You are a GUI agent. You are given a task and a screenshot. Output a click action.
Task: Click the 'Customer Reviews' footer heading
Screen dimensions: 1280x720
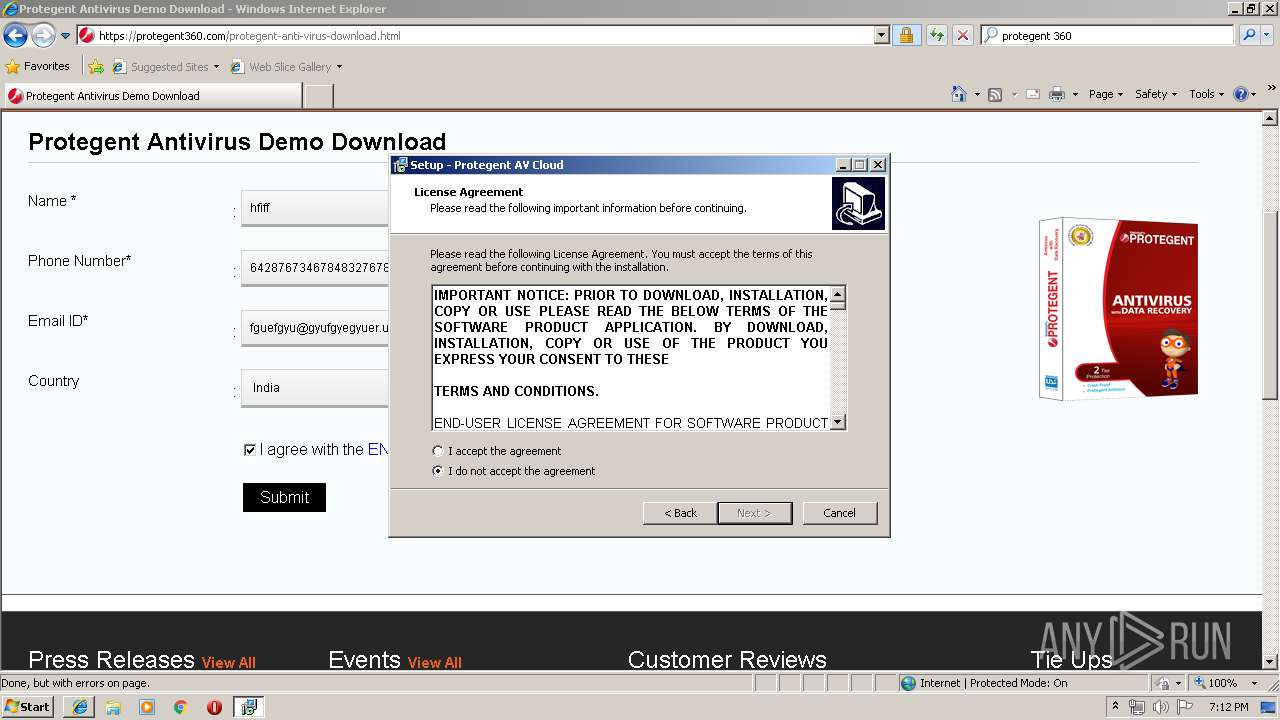(x=727, y=660)
